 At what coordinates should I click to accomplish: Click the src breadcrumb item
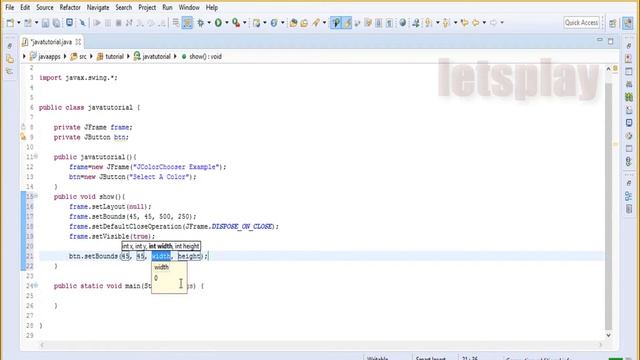[x=79, y=57]
